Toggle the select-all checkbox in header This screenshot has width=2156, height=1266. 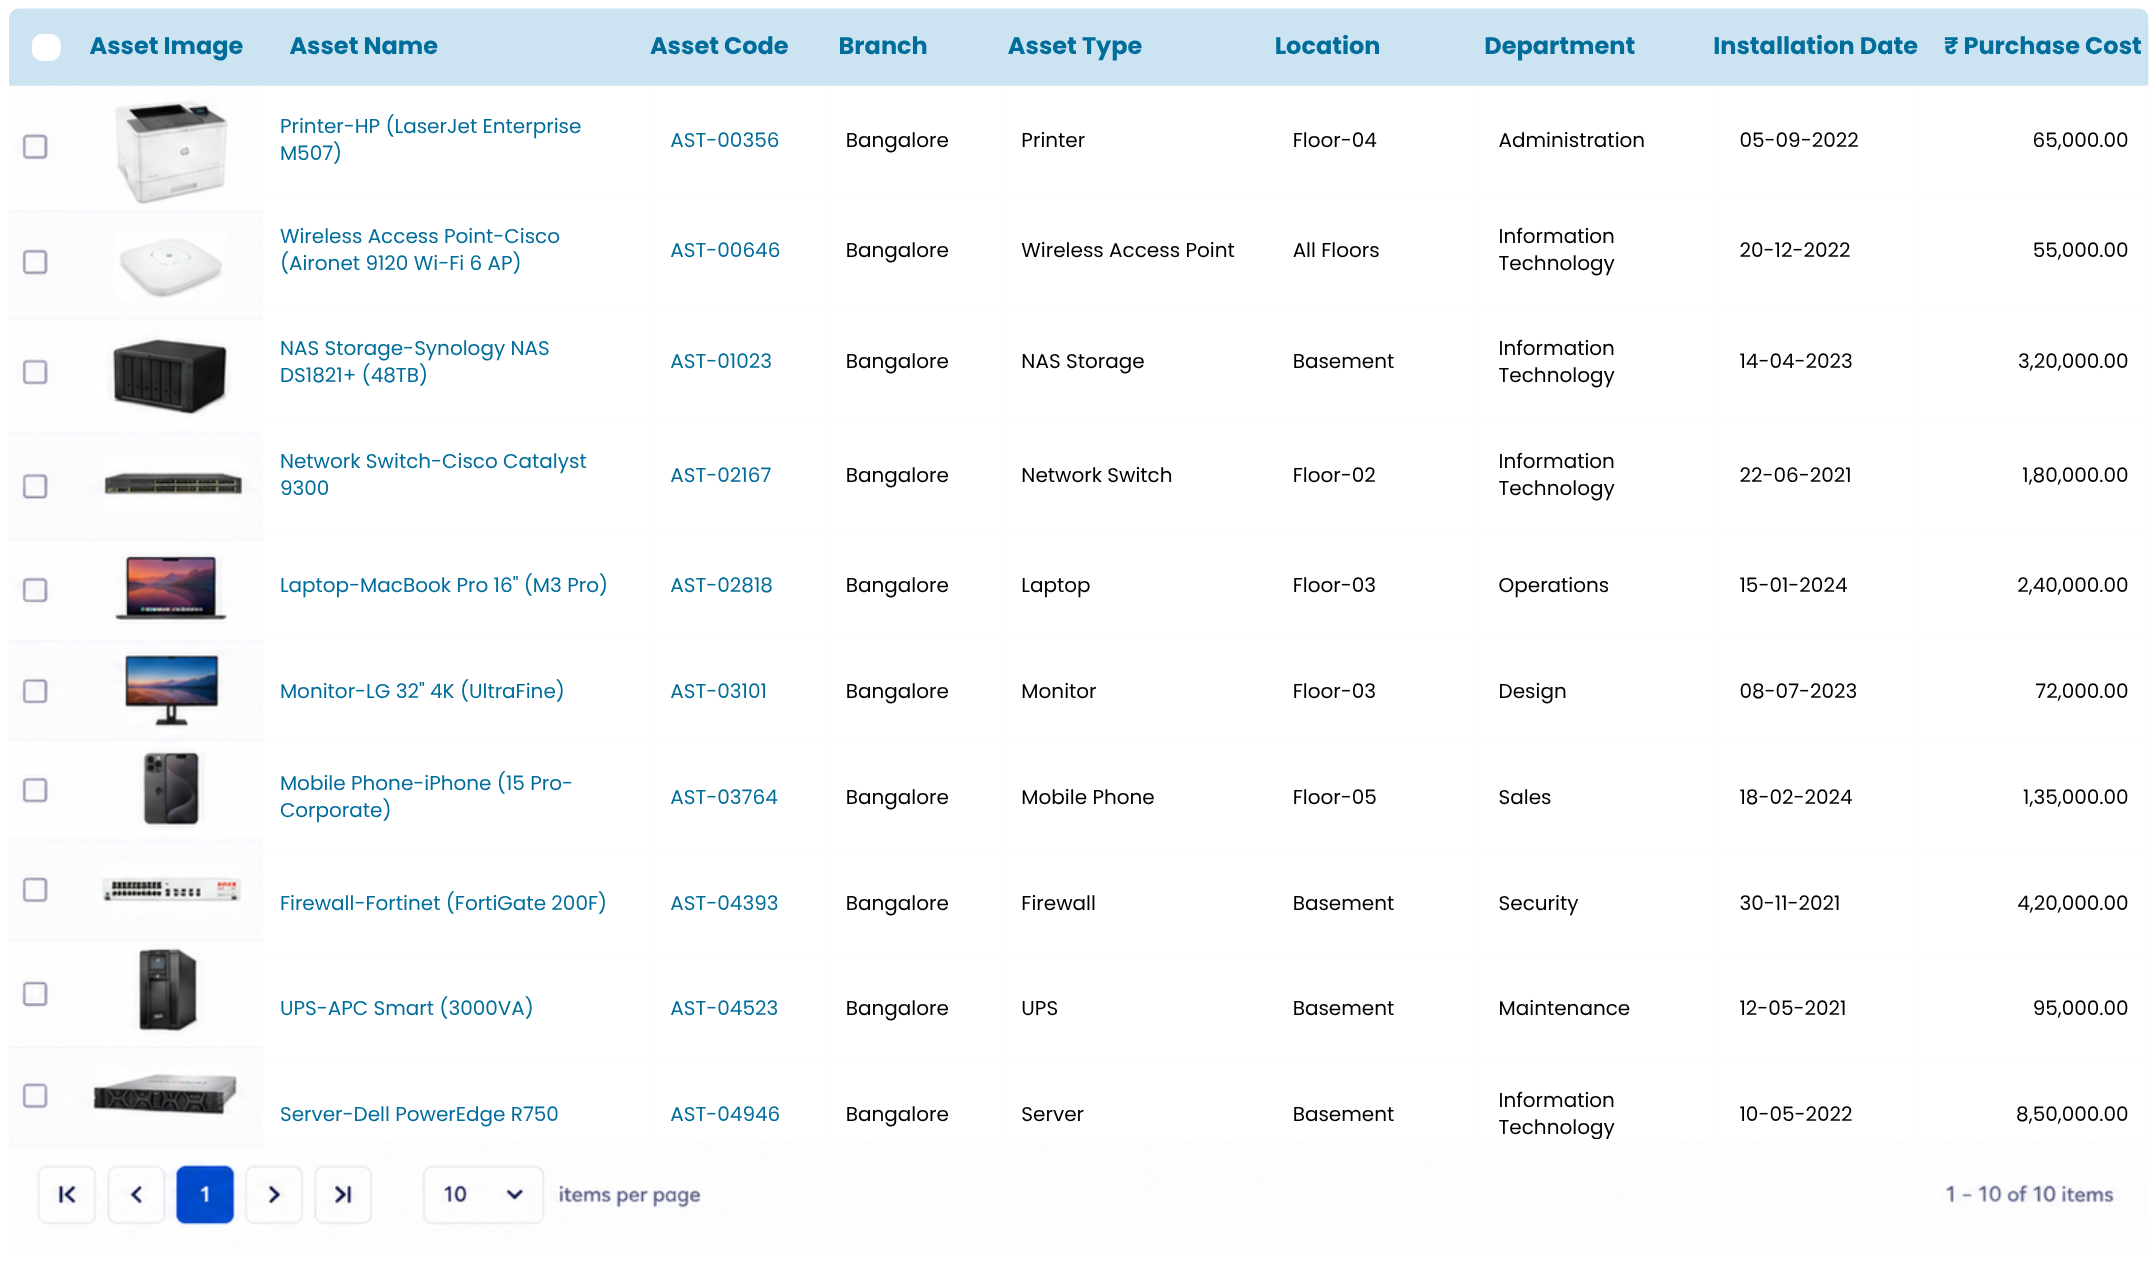point(46,47)
